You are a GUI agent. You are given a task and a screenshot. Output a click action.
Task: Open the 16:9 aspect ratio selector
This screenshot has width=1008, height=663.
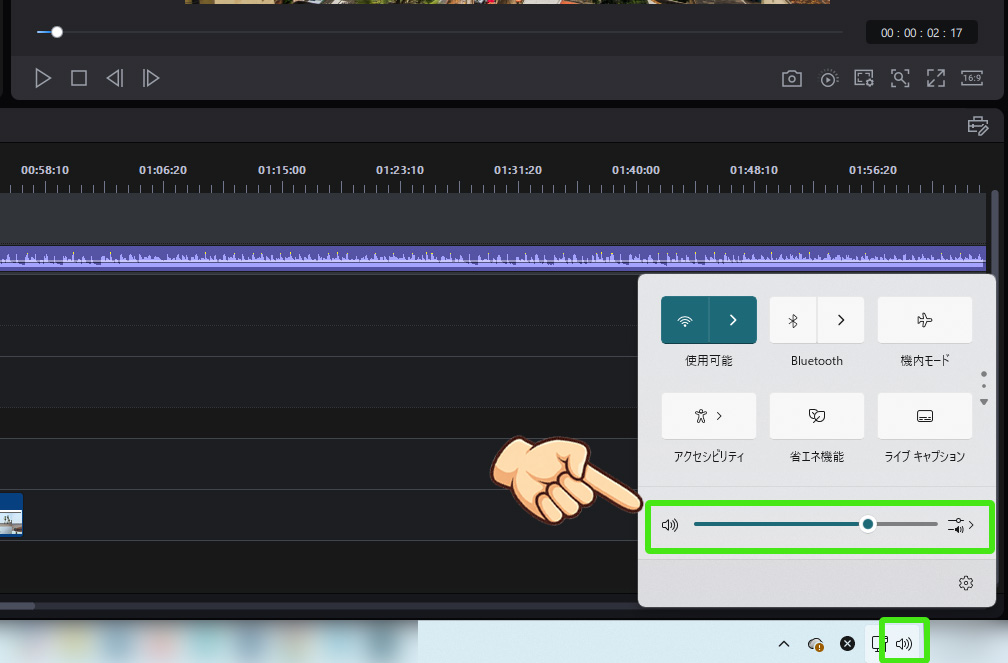point(972,78)
